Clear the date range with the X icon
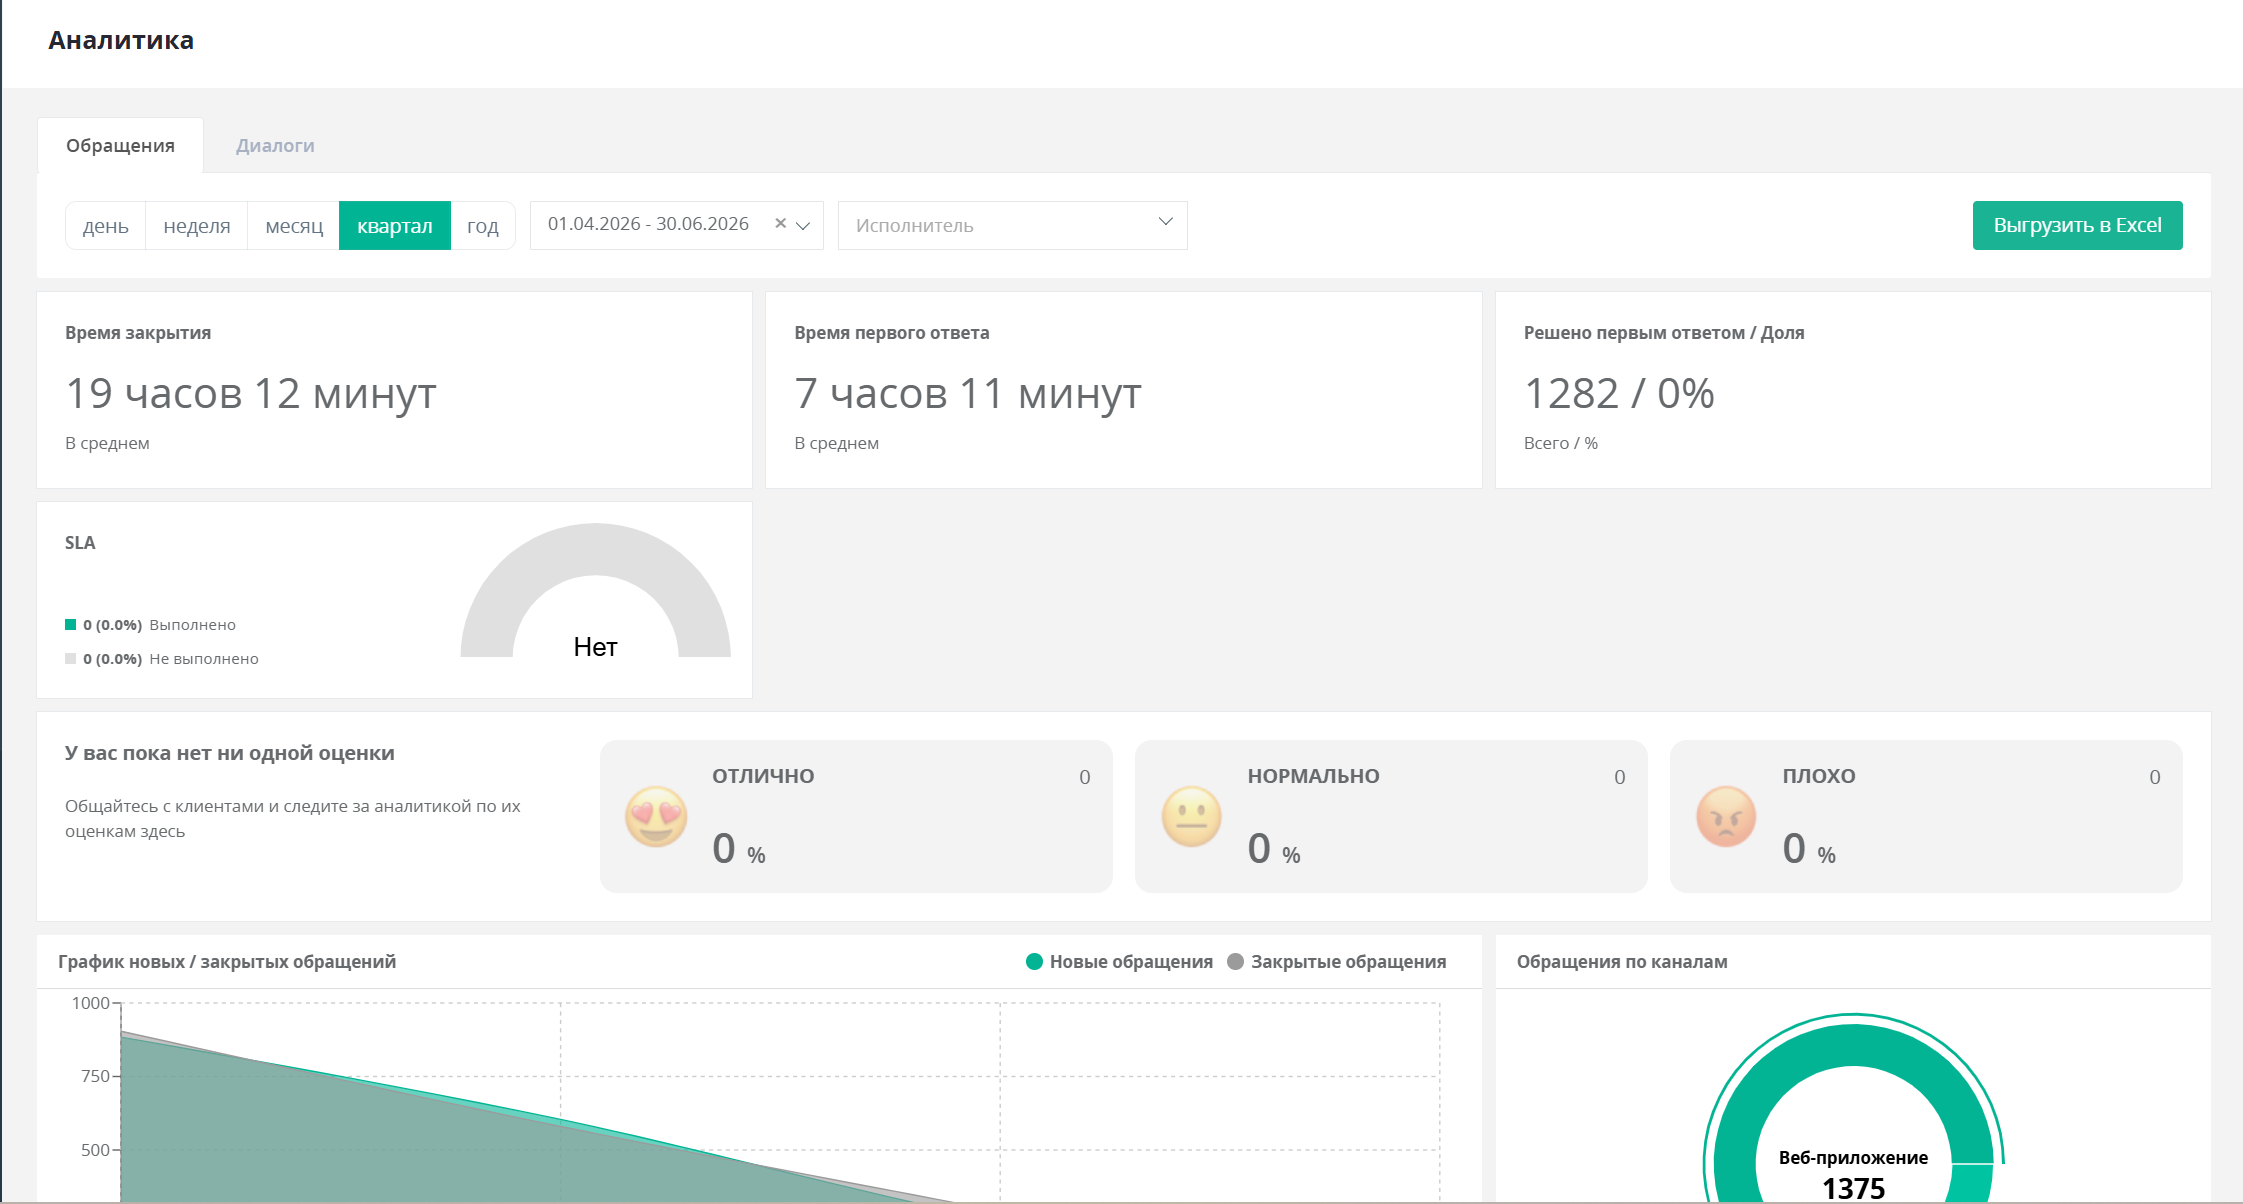 tap(780, 224)
